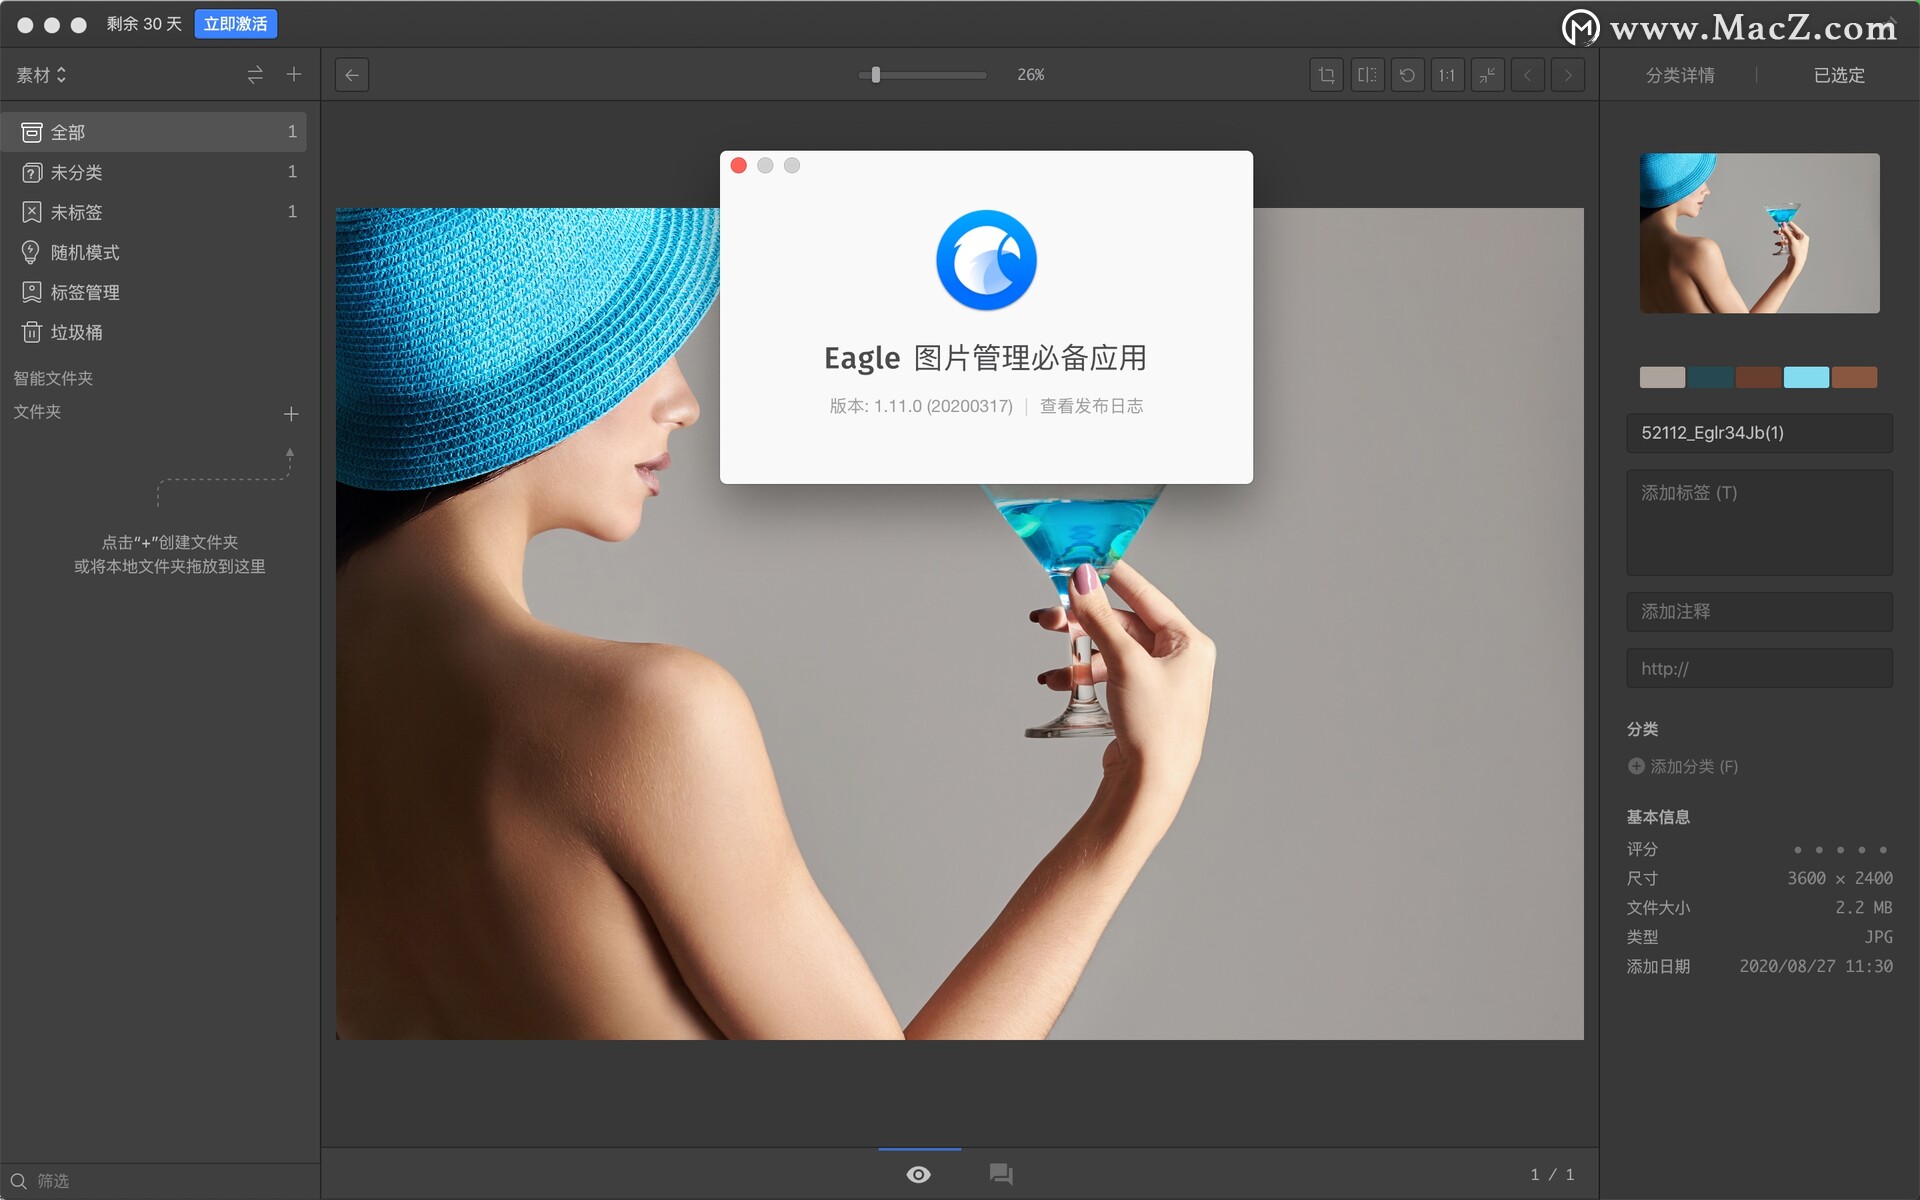Go back with the left arrow button

pyautogui.click(x=352, y=75)
